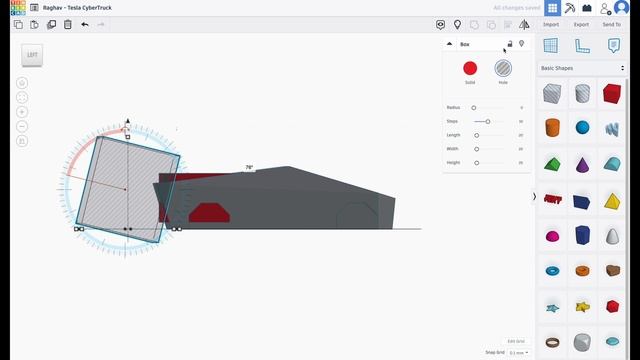
Task: Click the Notes tool
Action: coord(613,45)
